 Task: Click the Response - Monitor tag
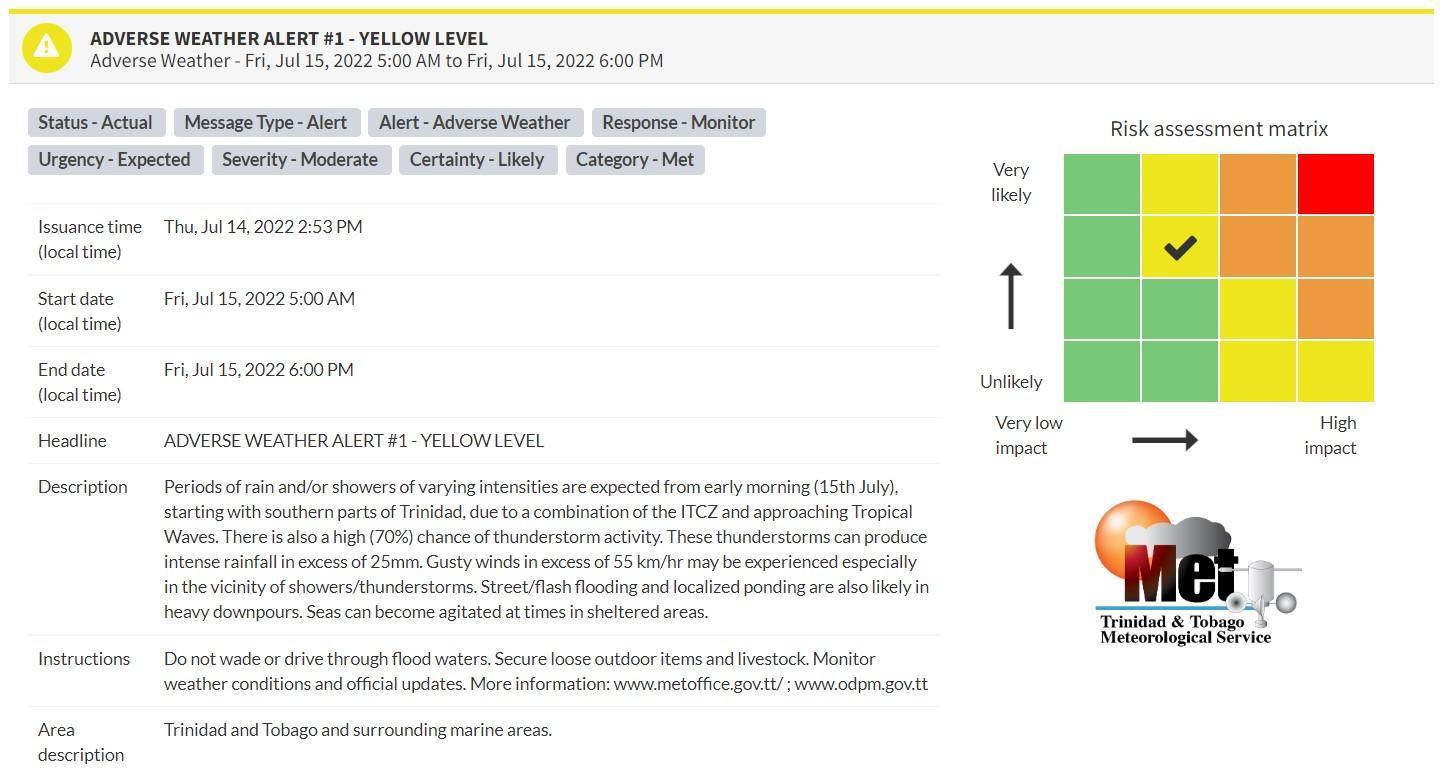coord(678,123)
